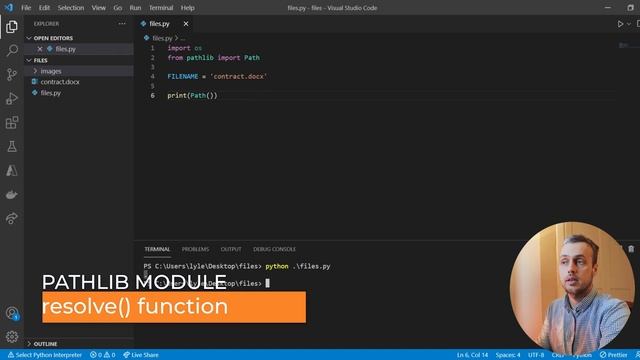Open the Explorer view in activity bar

(x=12, y=27)
